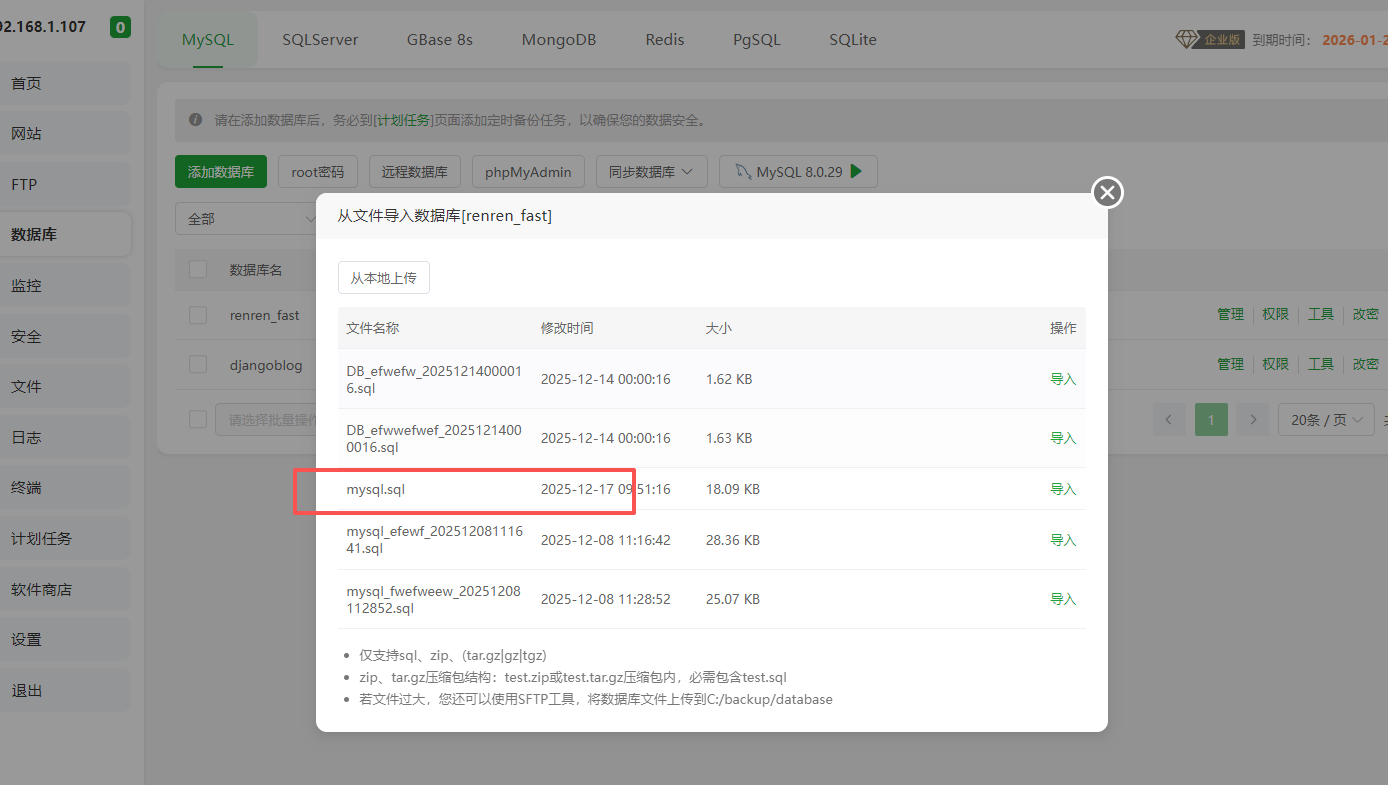Click the 从本地上传 button
The width and height of the screenshot is (1388, 785).
(383, 277)
